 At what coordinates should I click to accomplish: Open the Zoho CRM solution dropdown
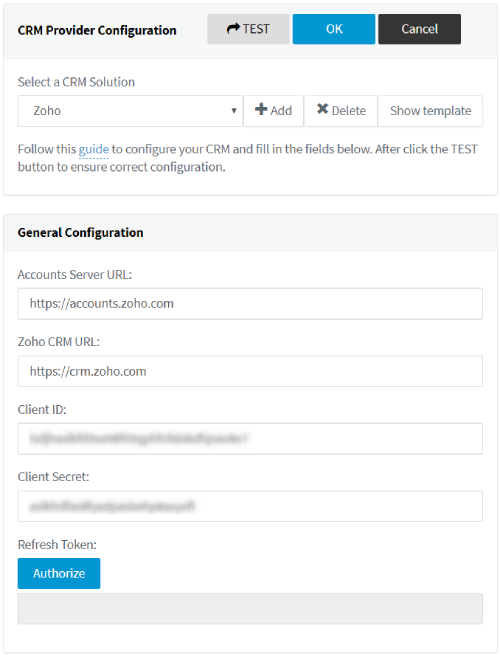(130, 111)
